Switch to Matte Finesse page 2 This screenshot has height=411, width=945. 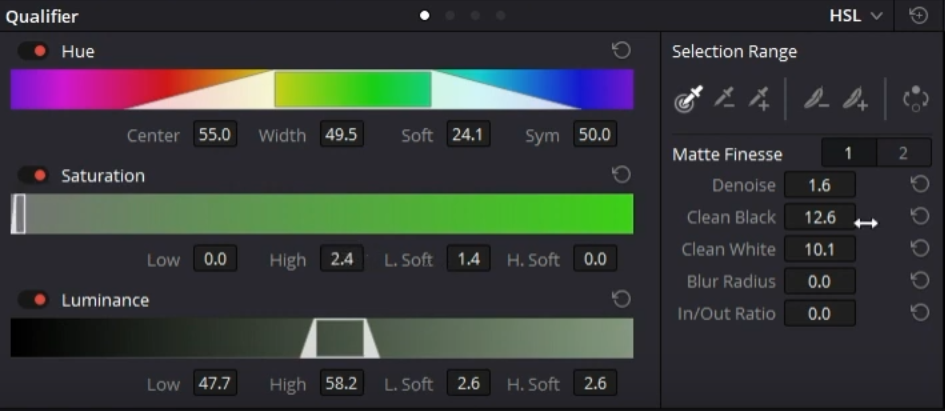click(x=903, y=153)
